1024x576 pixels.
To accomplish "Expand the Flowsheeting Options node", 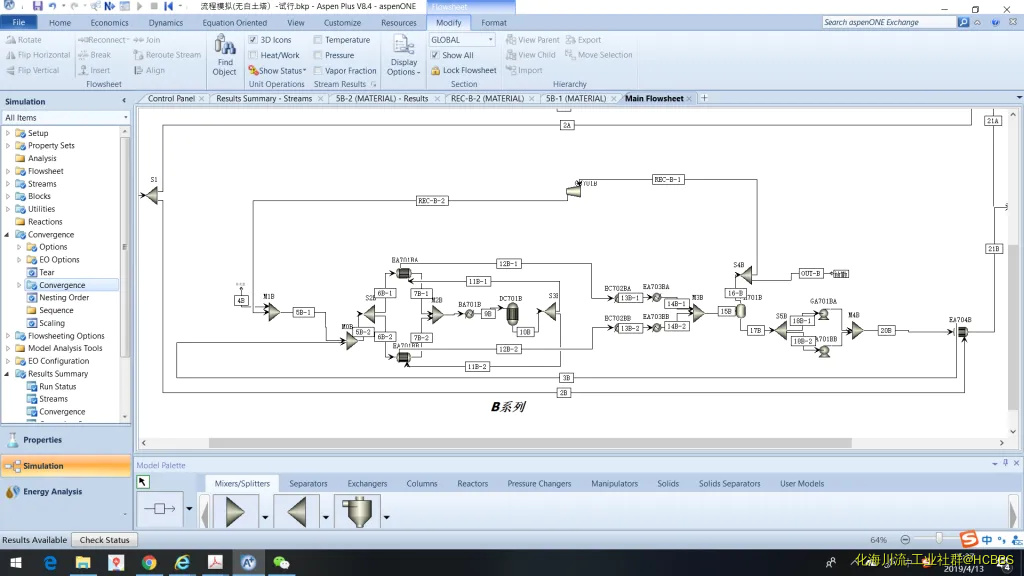I will [8, 336].
